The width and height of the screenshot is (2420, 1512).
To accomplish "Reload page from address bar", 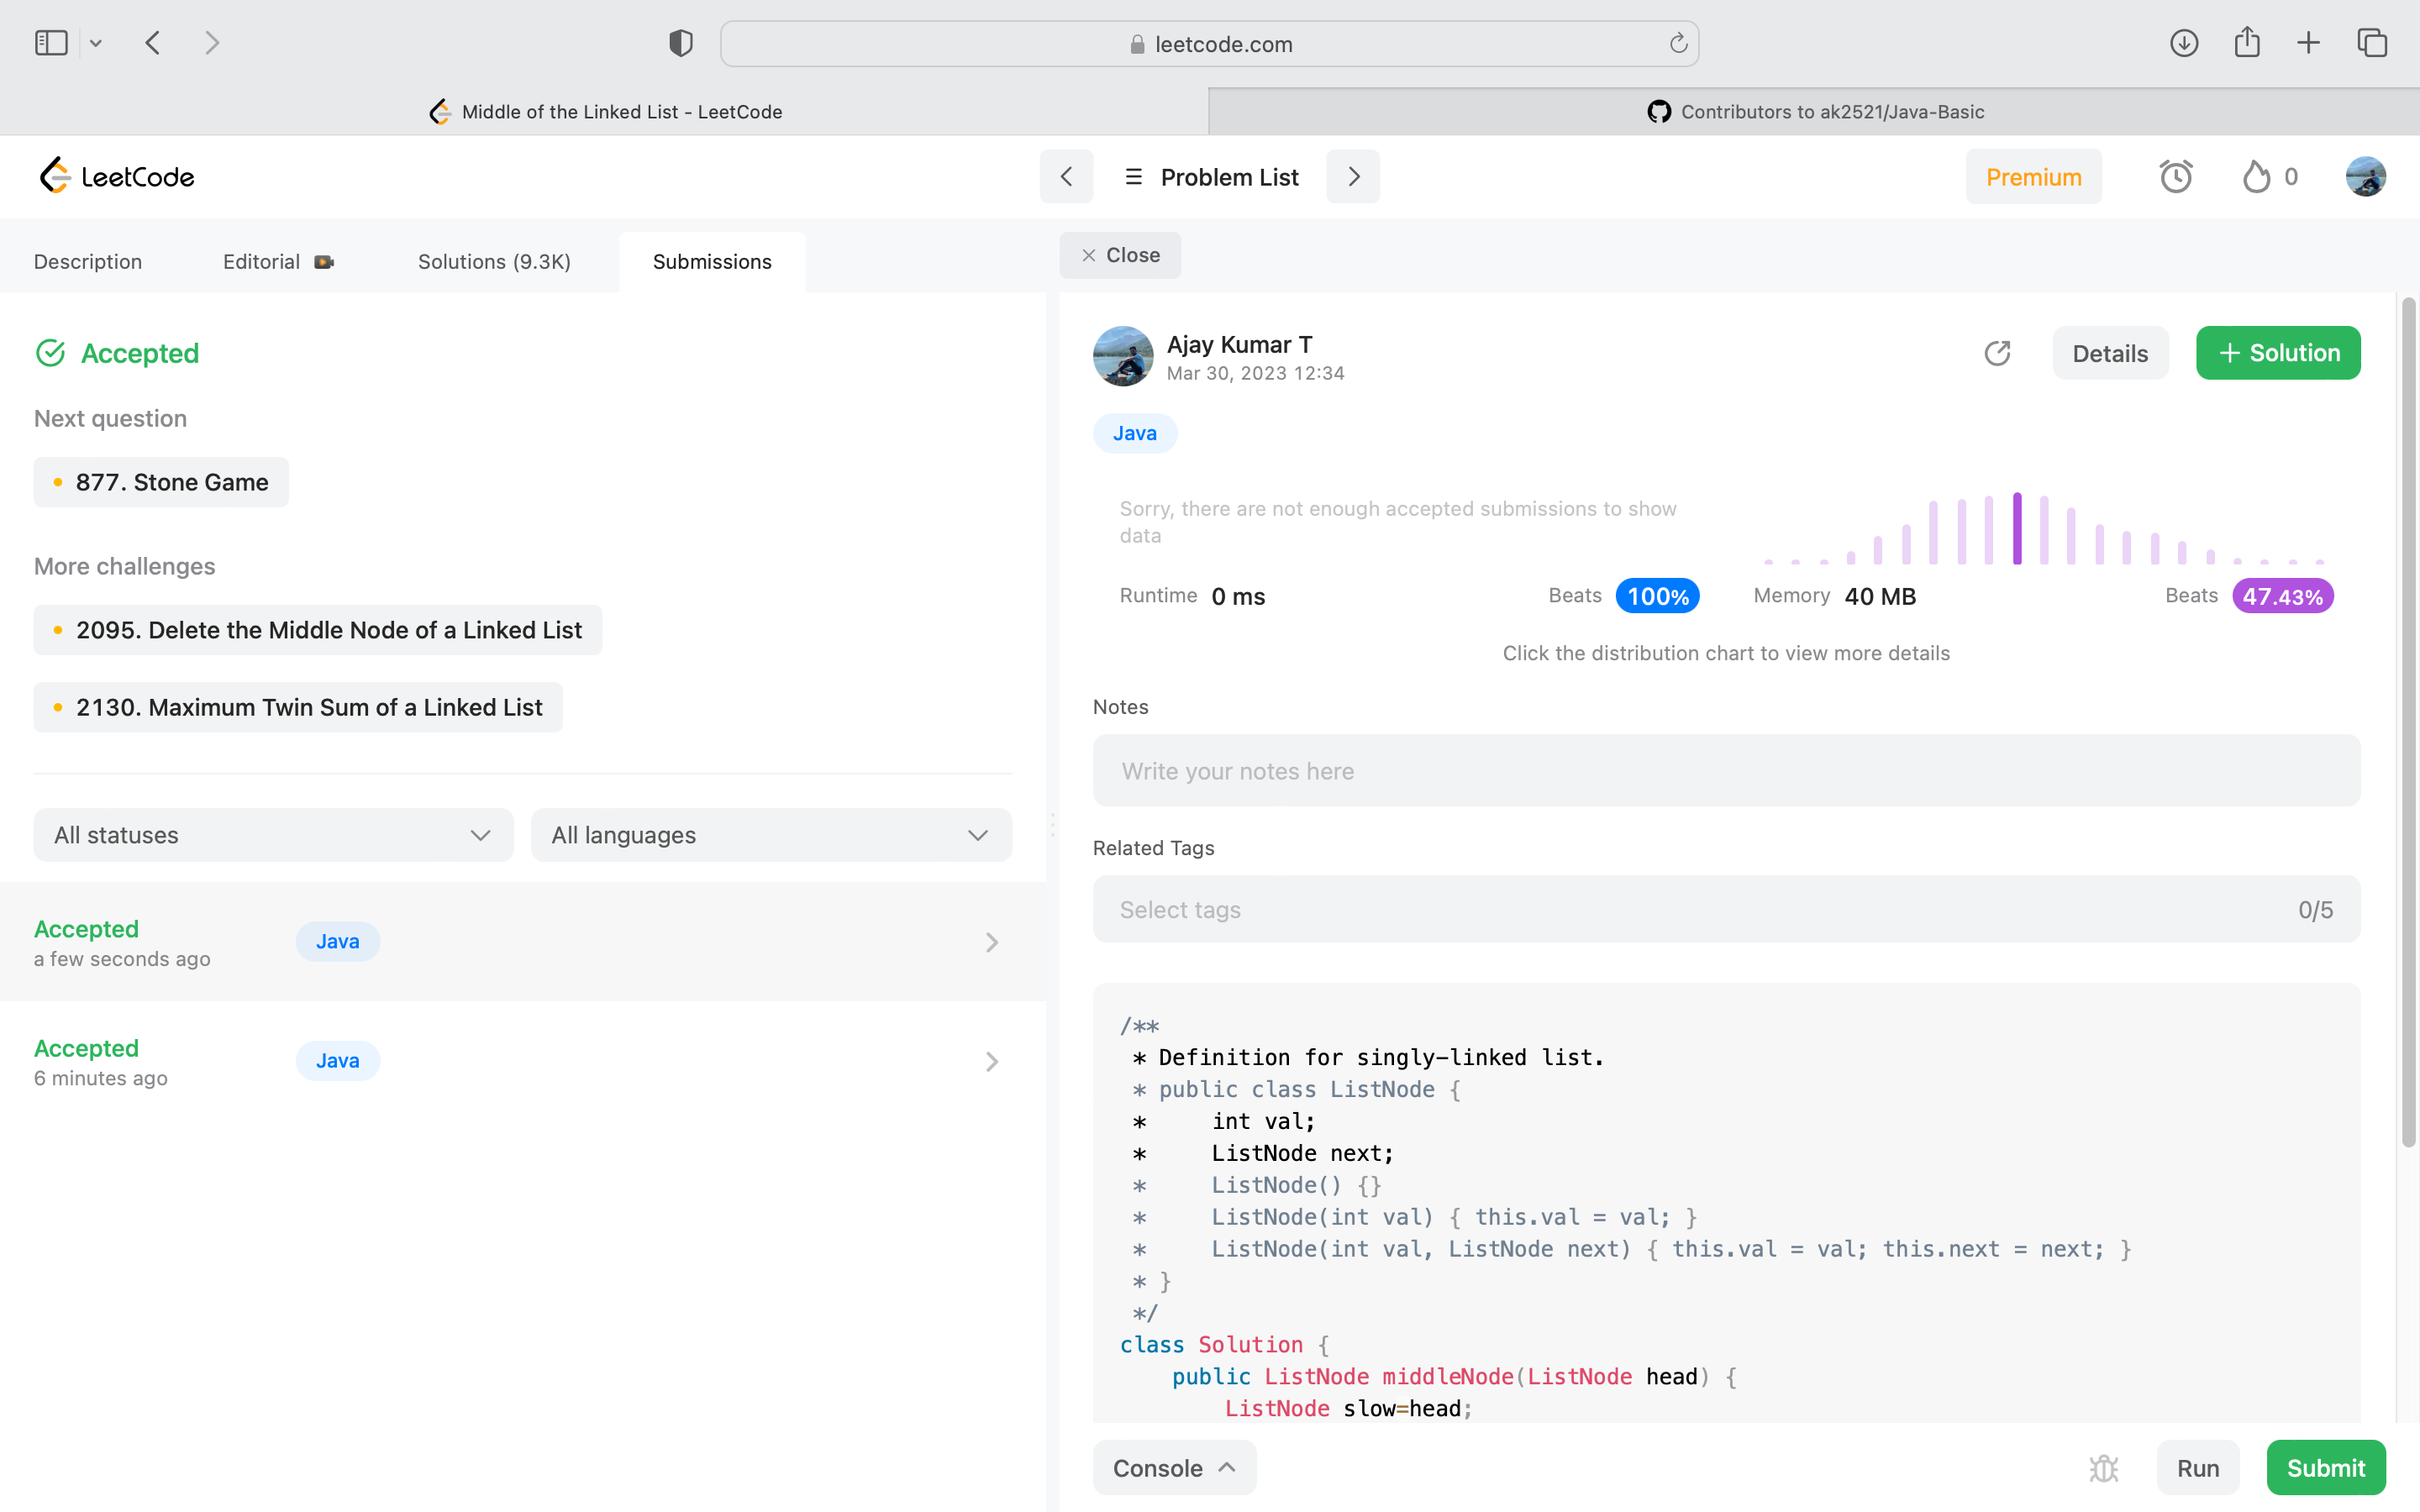I will (1678, 43).
